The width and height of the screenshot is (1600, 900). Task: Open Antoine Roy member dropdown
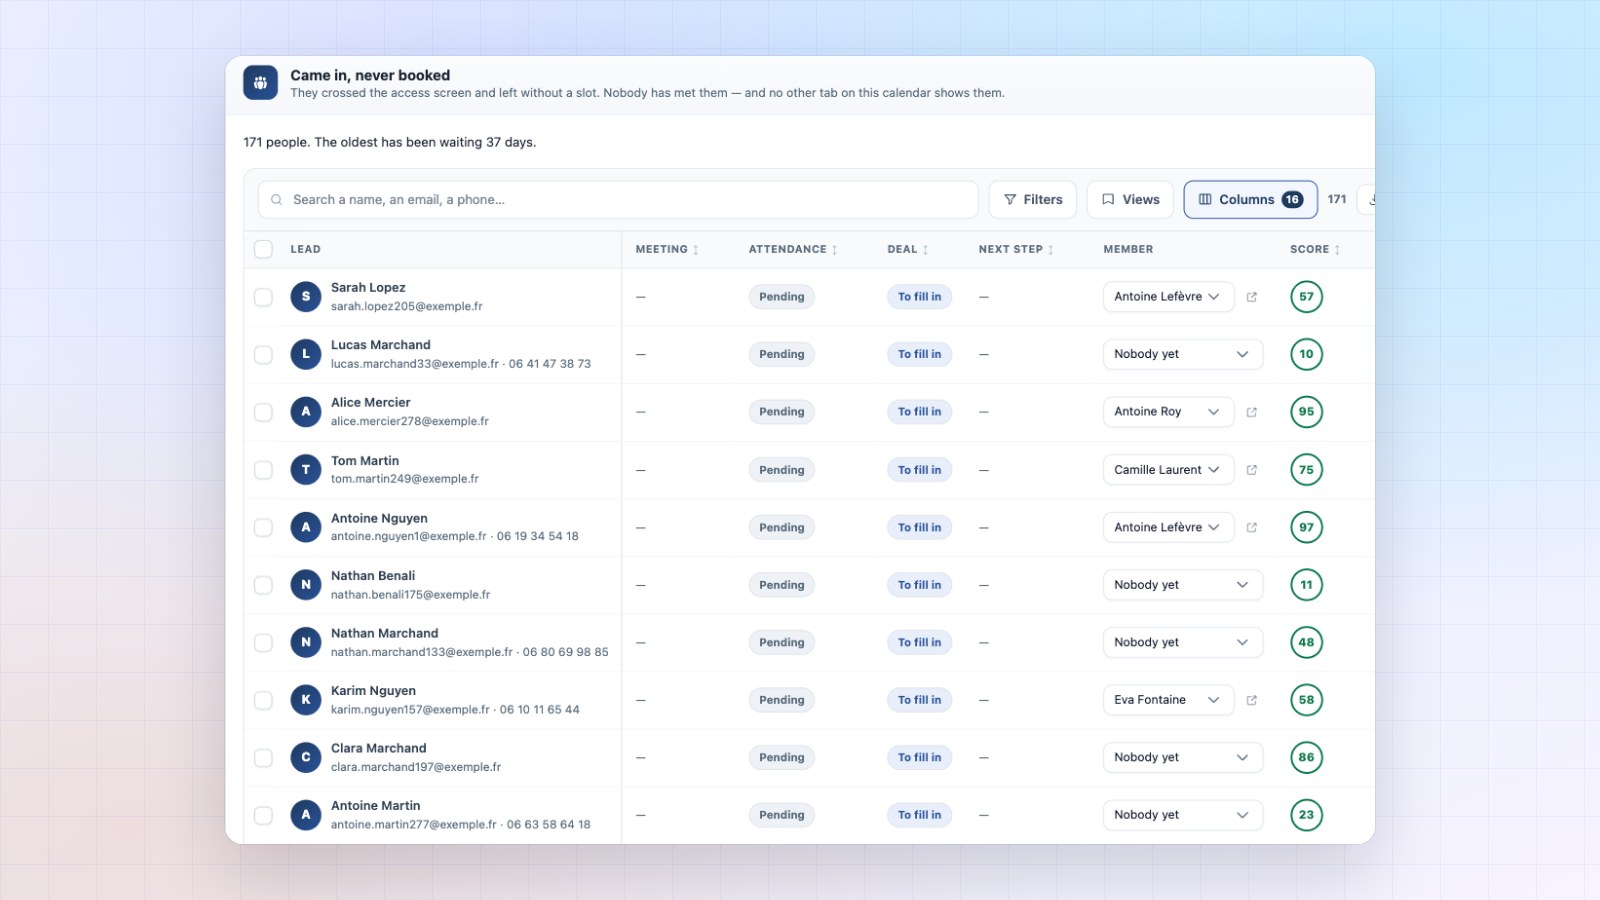coord(1168,412)
